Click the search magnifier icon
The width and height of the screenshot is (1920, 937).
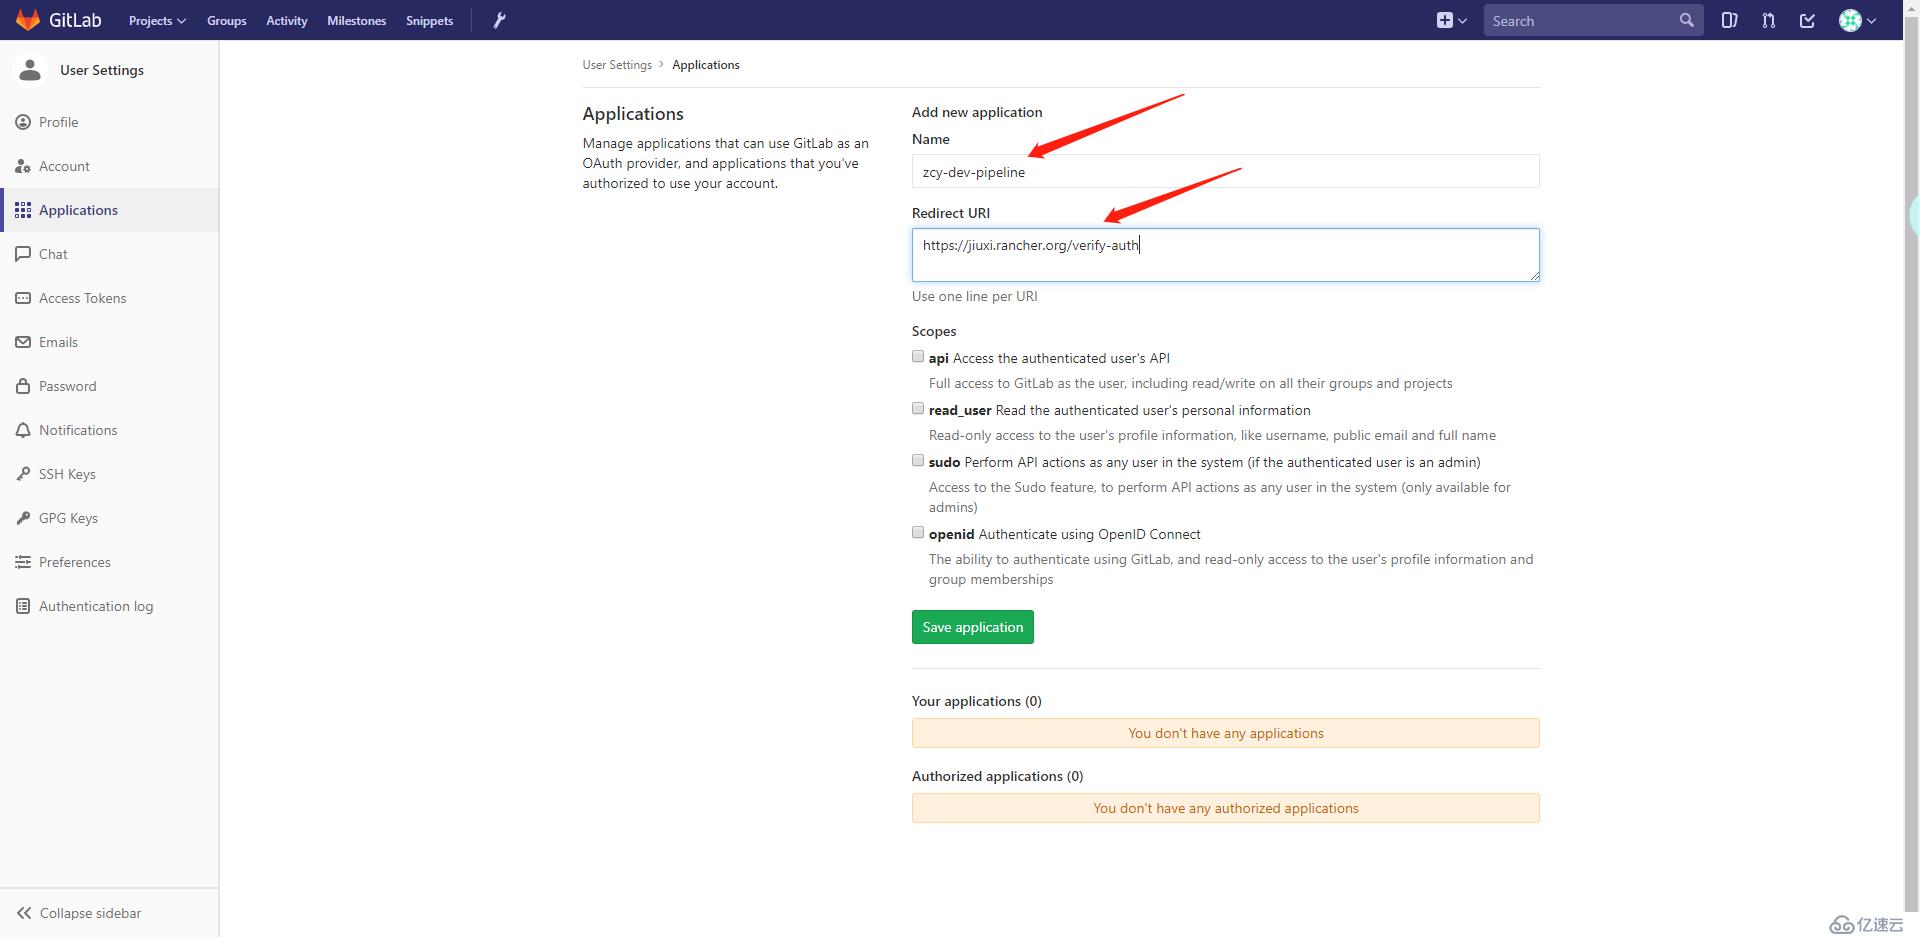(1686, 20)
